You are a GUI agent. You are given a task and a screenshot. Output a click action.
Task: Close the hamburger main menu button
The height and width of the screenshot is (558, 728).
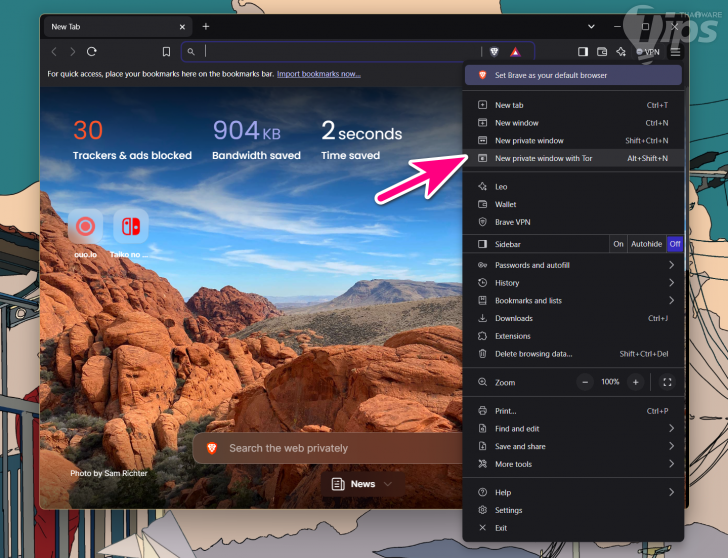point(676,52)
